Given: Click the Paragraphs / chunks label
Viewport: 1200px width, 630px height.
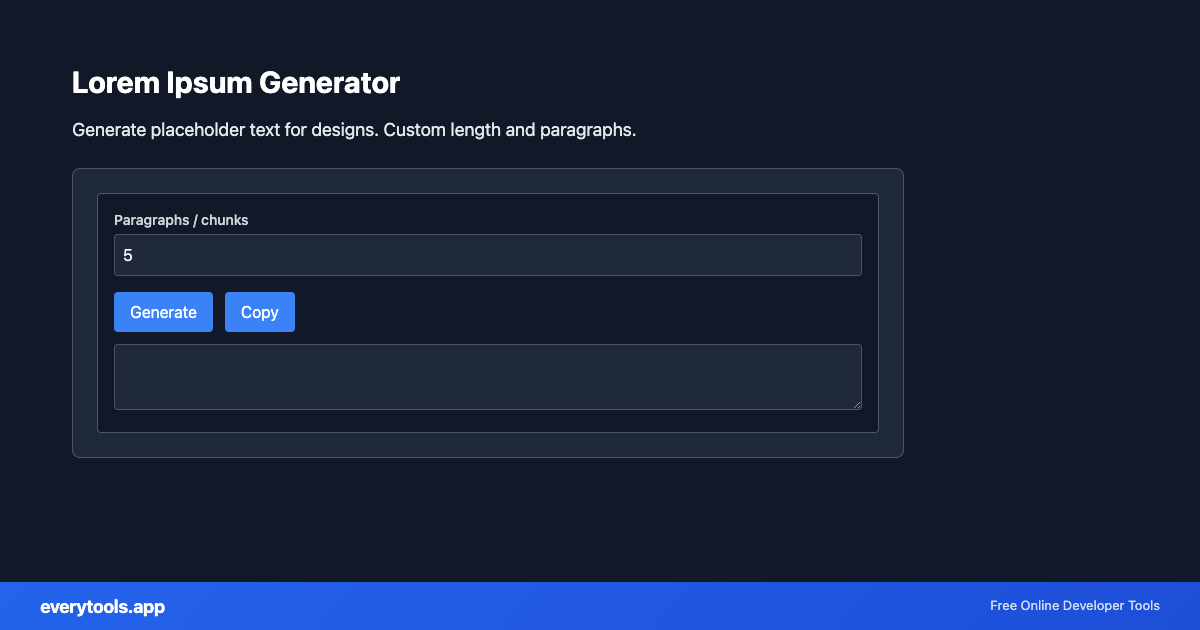Looking at the screenshot, I should (181, 220).
